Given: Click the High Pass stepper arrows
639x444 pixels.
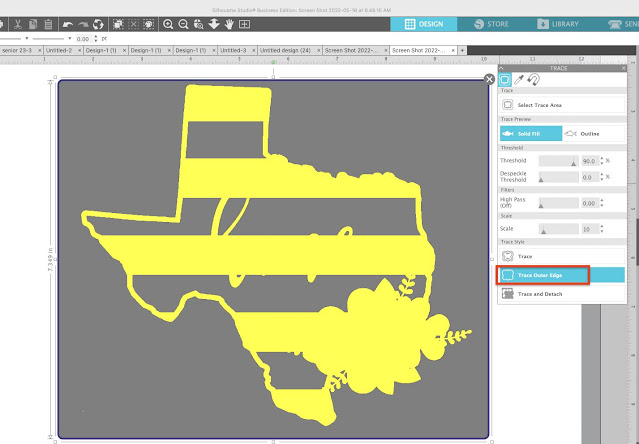Looking at the screenshot, I should tap(602, 203).
